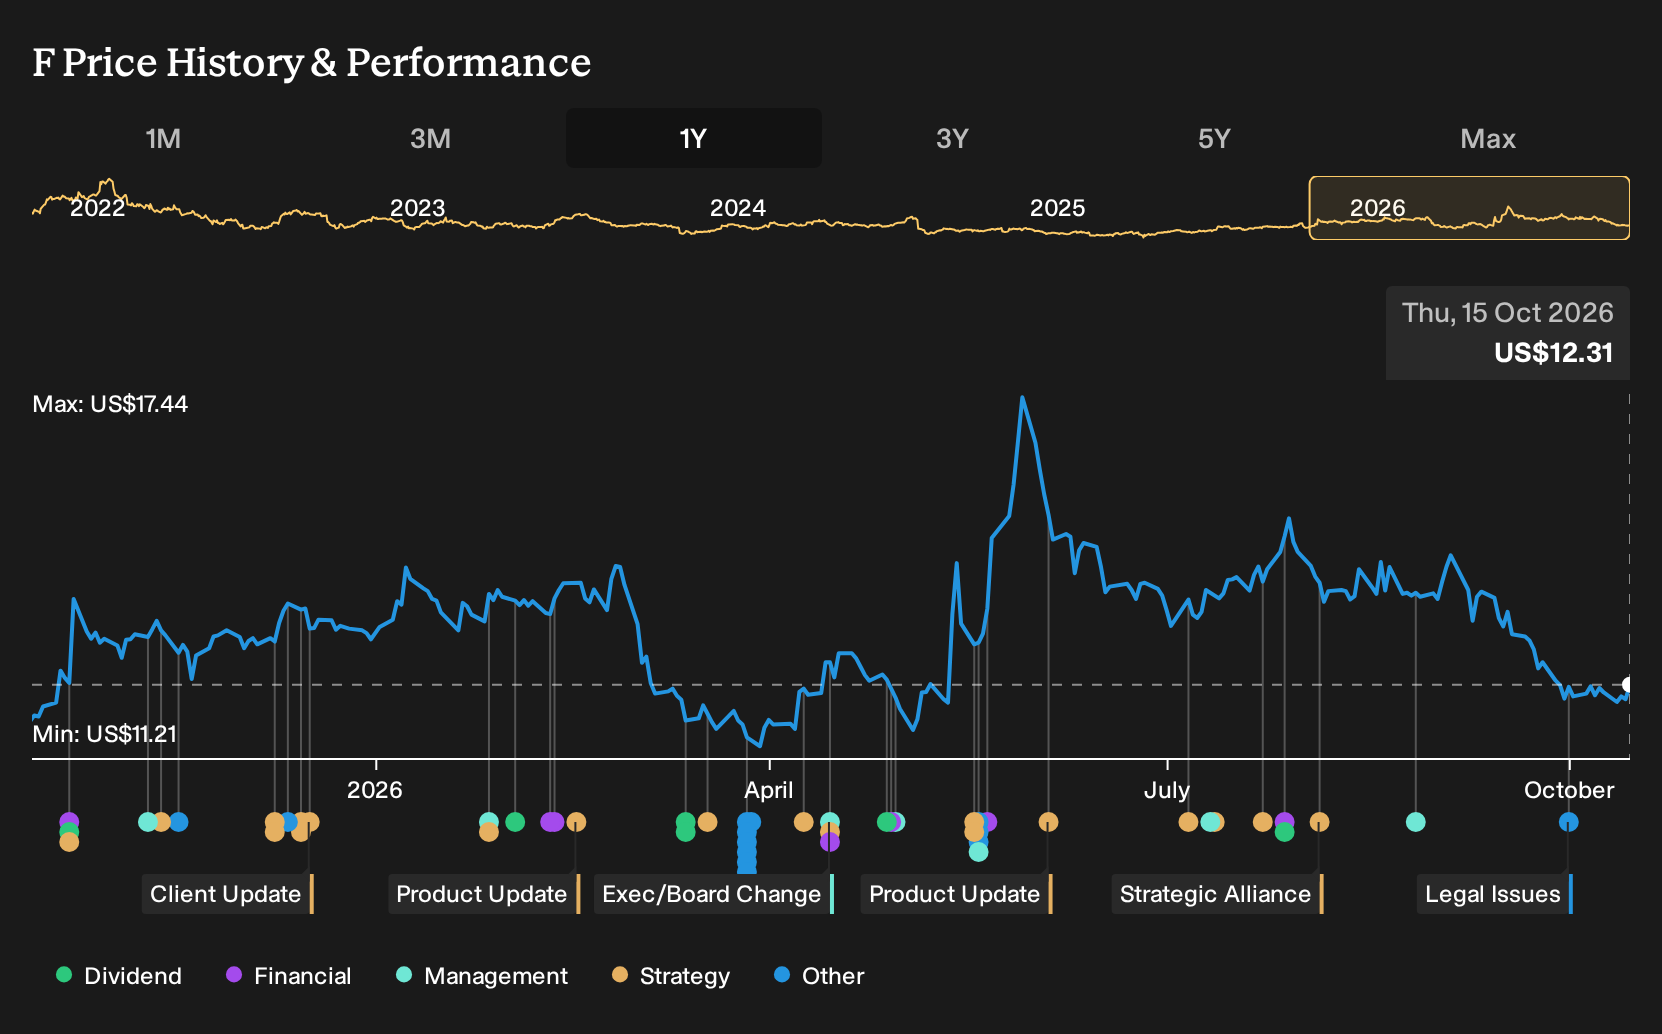Jump to 2023 in the overview sparkline
Image resolution: width=1662 pixels, height=1034 pixels.
pyautogui.click(x=417, y=208)
